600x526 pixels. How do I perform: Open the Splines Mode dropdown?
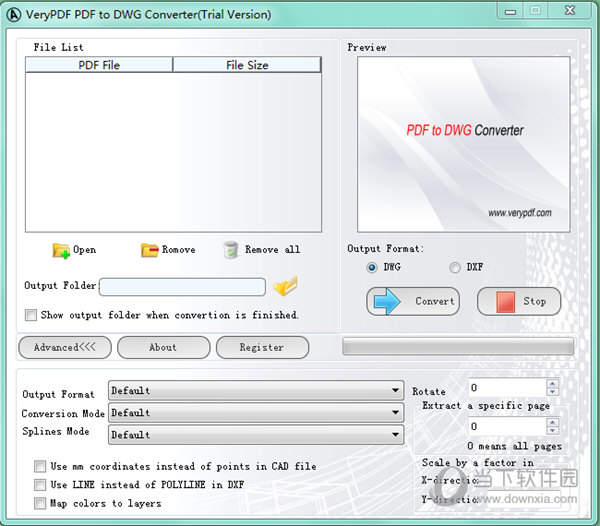click(x=256, y=435)
